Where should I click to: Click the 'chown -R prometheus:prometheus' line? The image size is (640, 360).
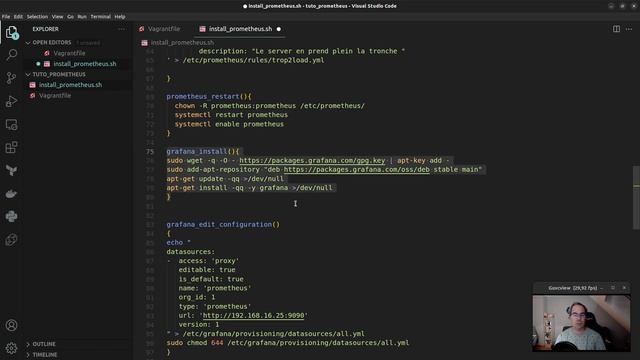[x=269, y=106]
